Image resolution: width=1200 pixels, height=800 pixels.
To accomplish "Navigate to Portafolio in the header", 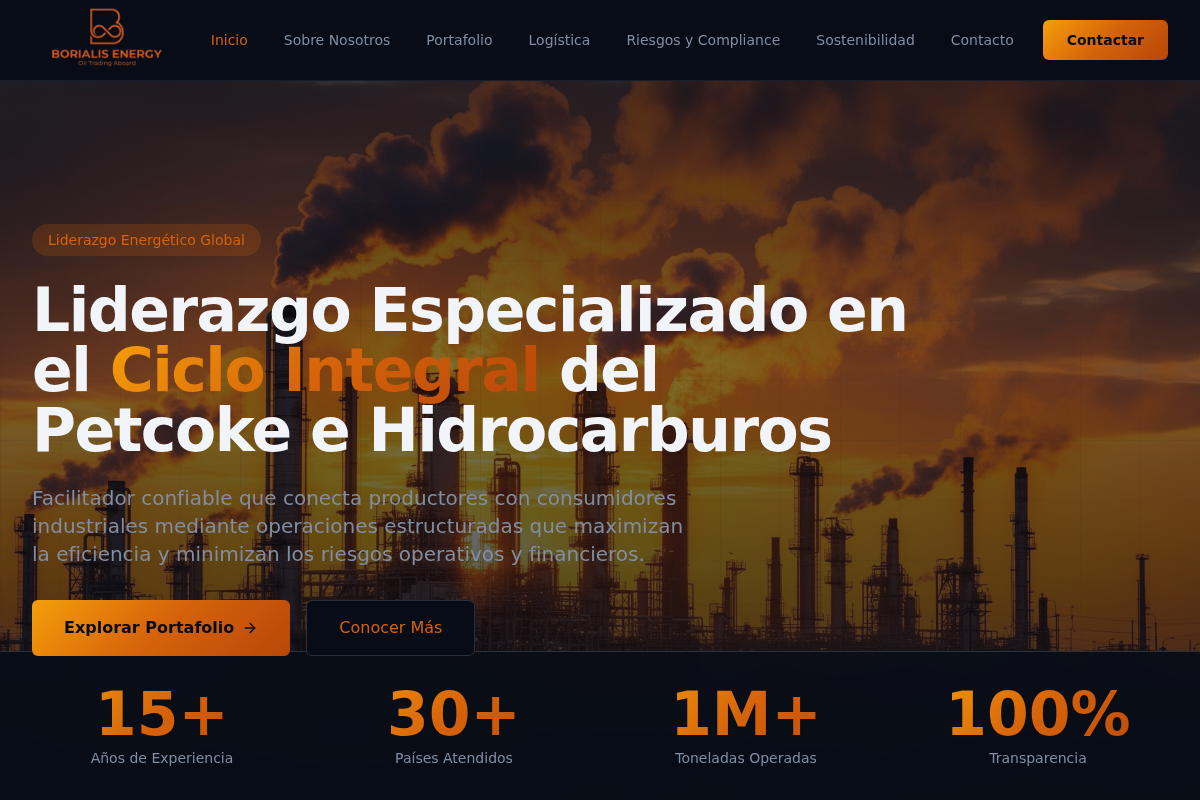I will (x=459, y=40).
